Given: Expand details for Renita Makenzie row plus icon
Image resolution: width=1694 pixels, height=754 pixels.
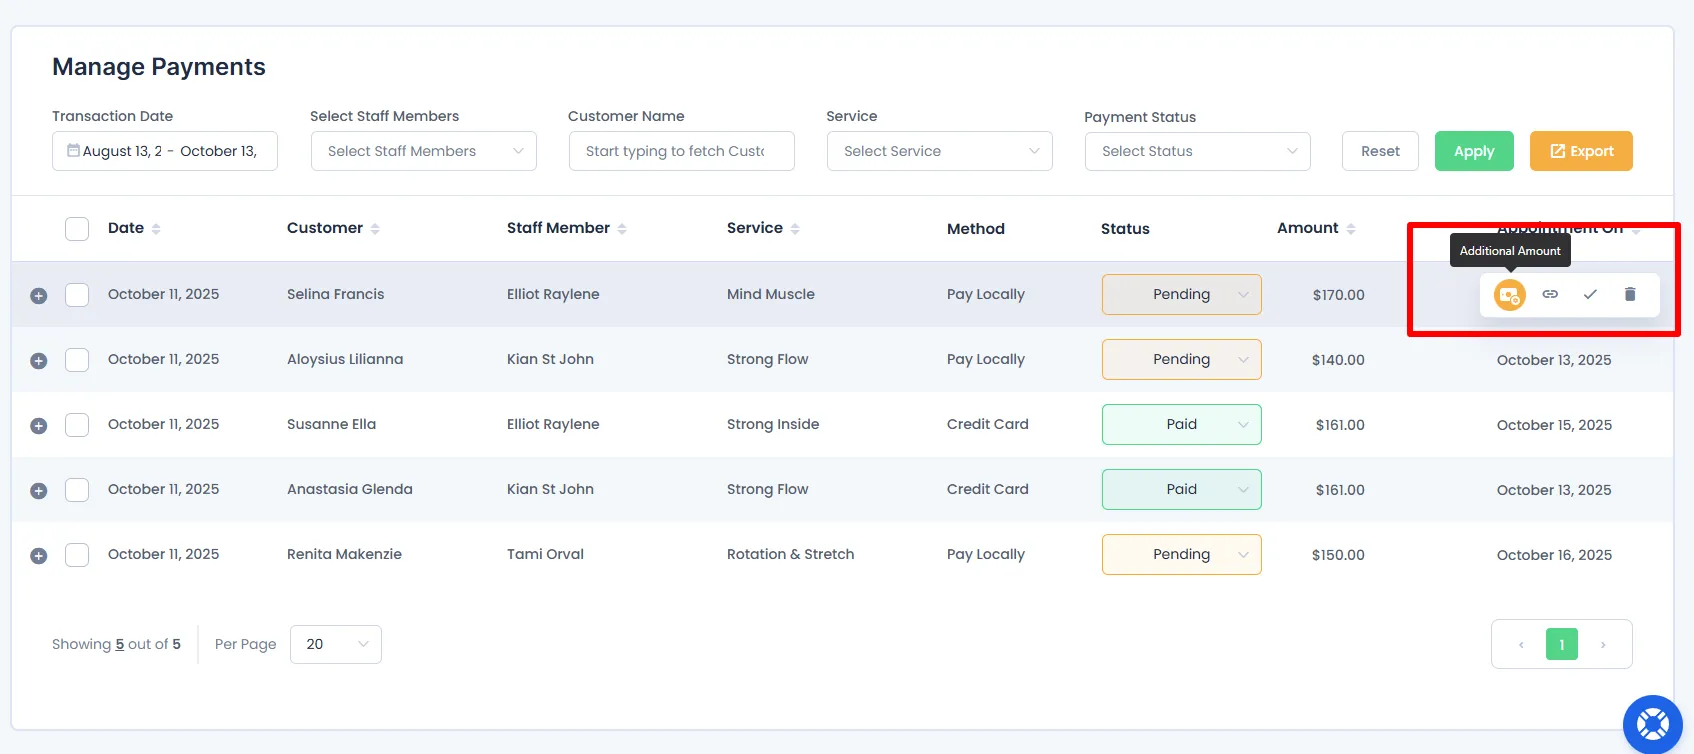Looking at the screenshot, I should (39, 556).
